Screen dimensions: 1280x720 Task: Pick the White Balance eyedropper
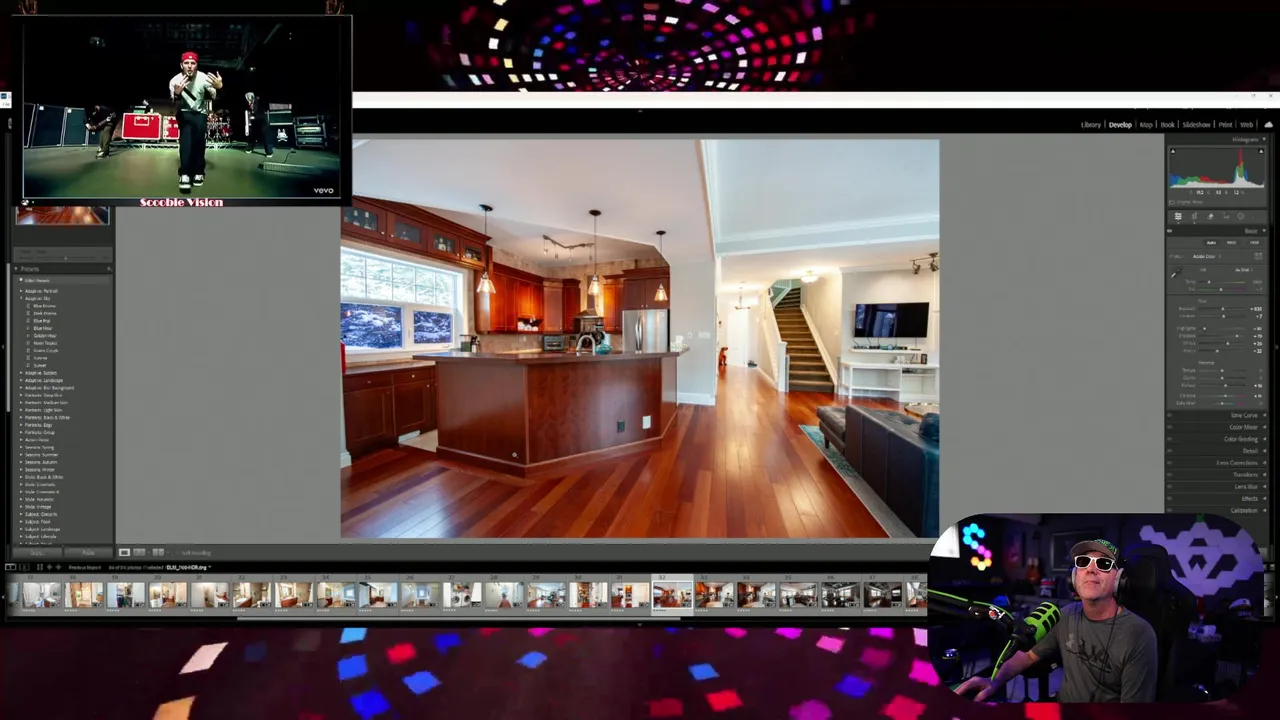pyautogui.click(x=1176, y=274)
